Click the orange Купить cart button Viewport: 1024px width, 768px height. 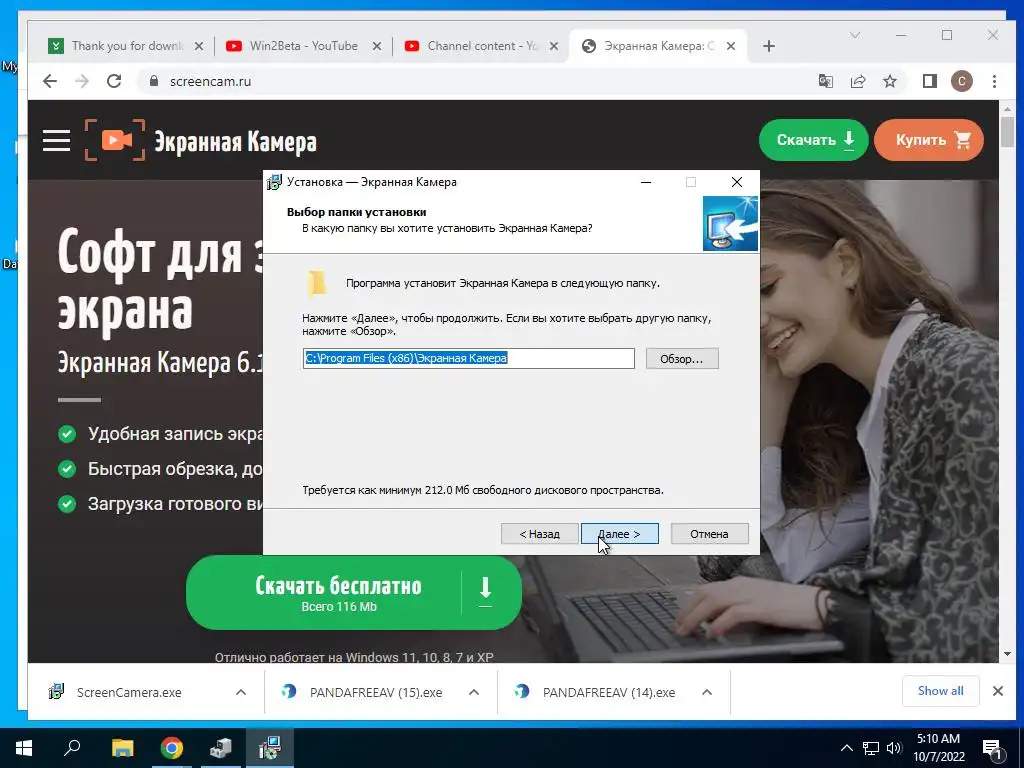[929, 140]
